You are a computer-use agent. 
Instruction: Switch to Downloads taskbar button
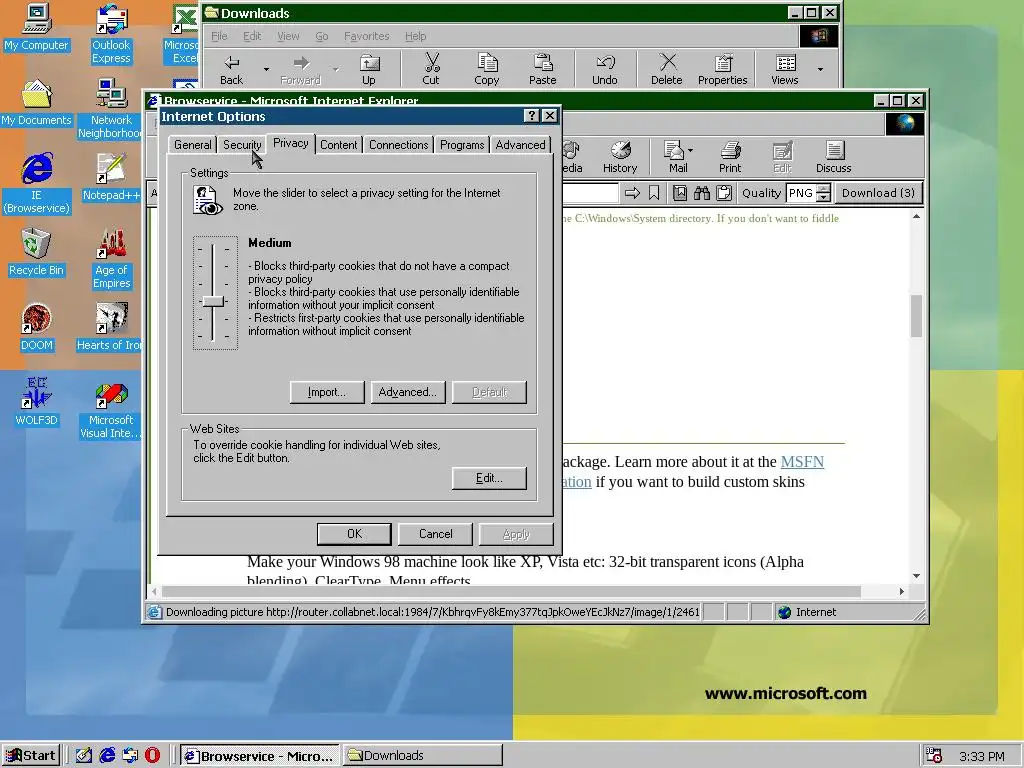point(422,756)
